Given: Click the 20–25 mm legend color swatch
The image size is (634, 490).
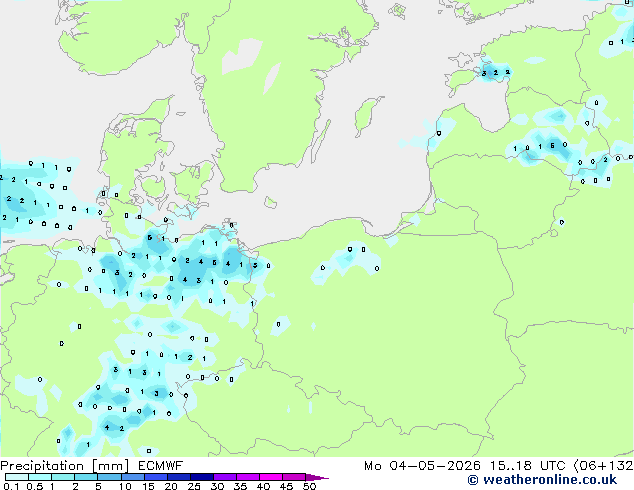Looking at the screenshot, I should click(178, 477).
